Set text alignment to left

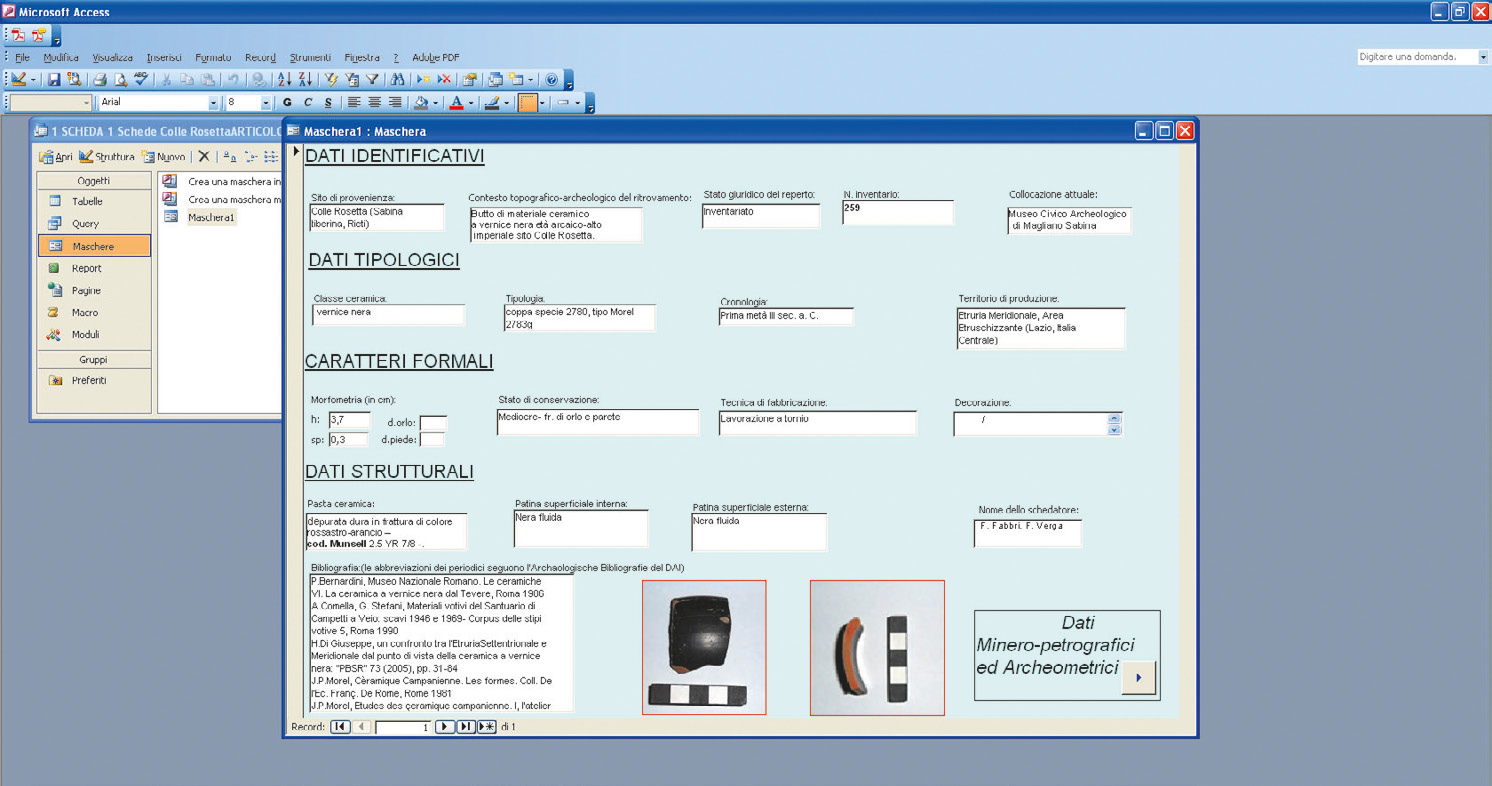click(353, 102)
